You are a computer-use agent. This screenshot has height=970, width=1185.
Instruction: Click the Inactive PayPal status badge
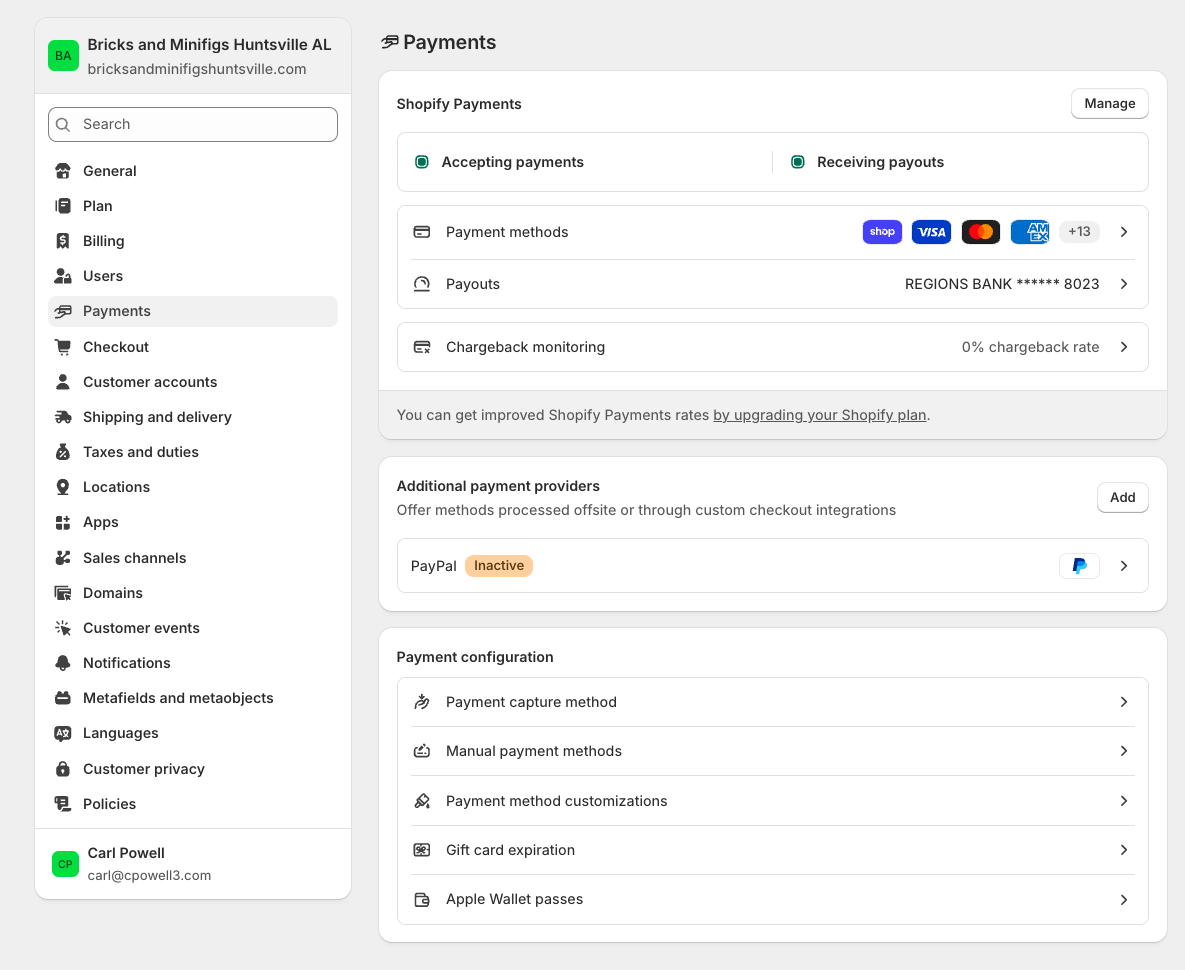click(499, 566)
